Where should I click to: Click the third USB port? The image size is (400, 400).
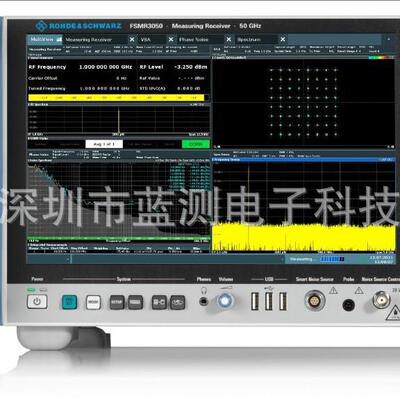(x=283, y=301)
